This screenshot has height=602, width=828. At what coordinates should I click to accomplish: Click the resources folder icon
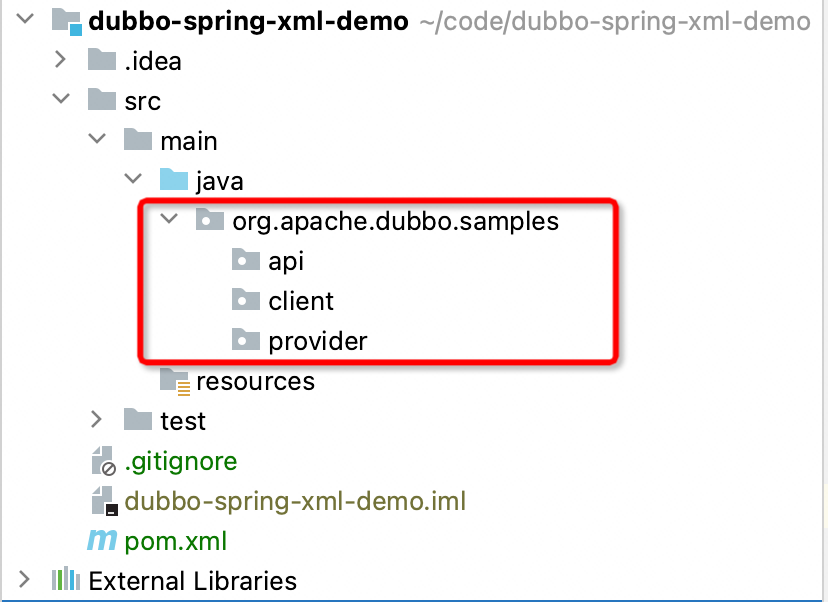pos(174,381)
